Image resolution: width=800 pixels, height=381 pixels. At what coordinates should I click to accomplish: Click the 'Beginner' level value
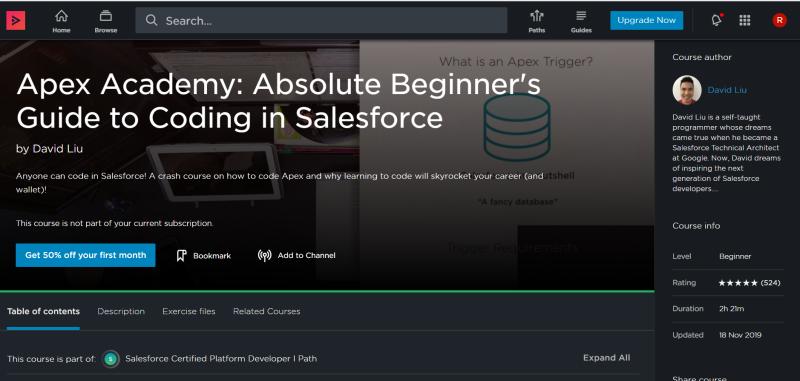click(735, 257)
